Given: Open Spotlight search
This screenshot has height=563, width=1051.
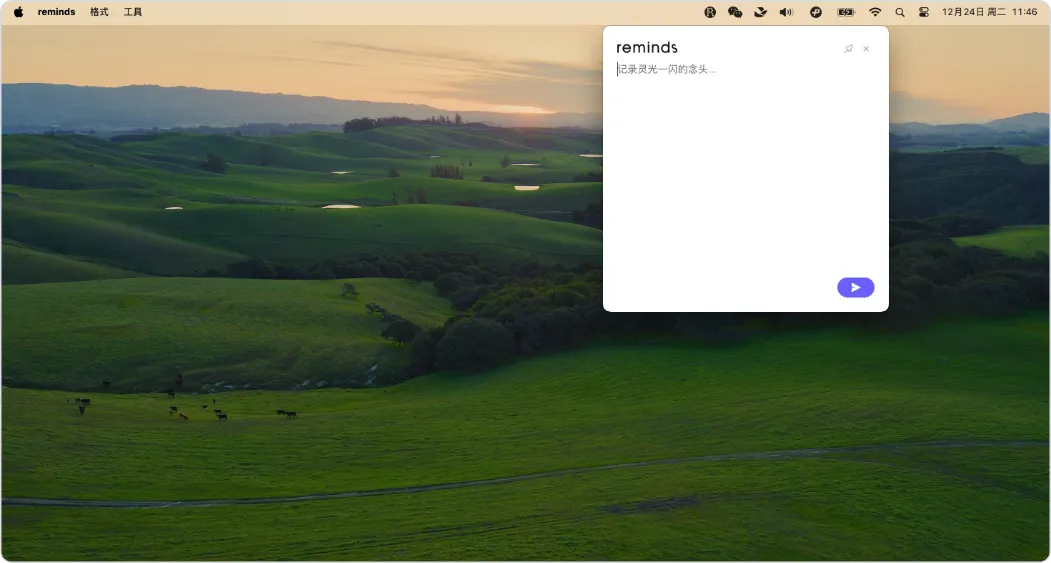Looking at the screenshot, I should click(900, 12).
